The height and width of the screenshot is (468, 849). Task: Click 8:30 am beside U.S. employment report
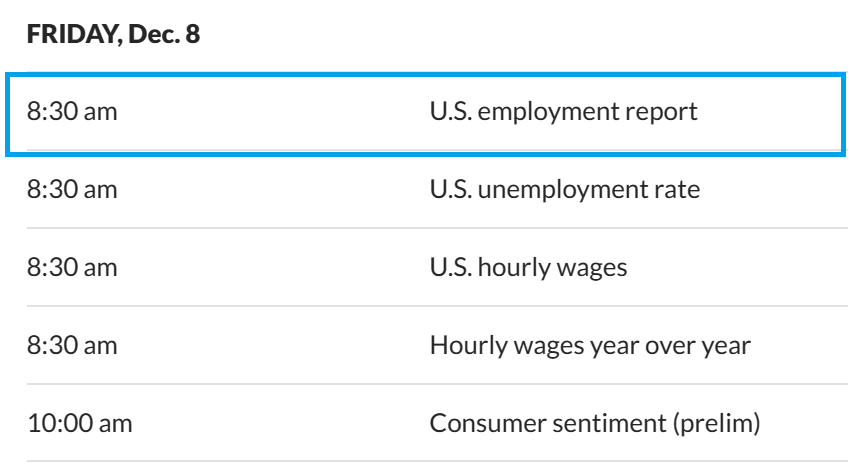point(71,111)
